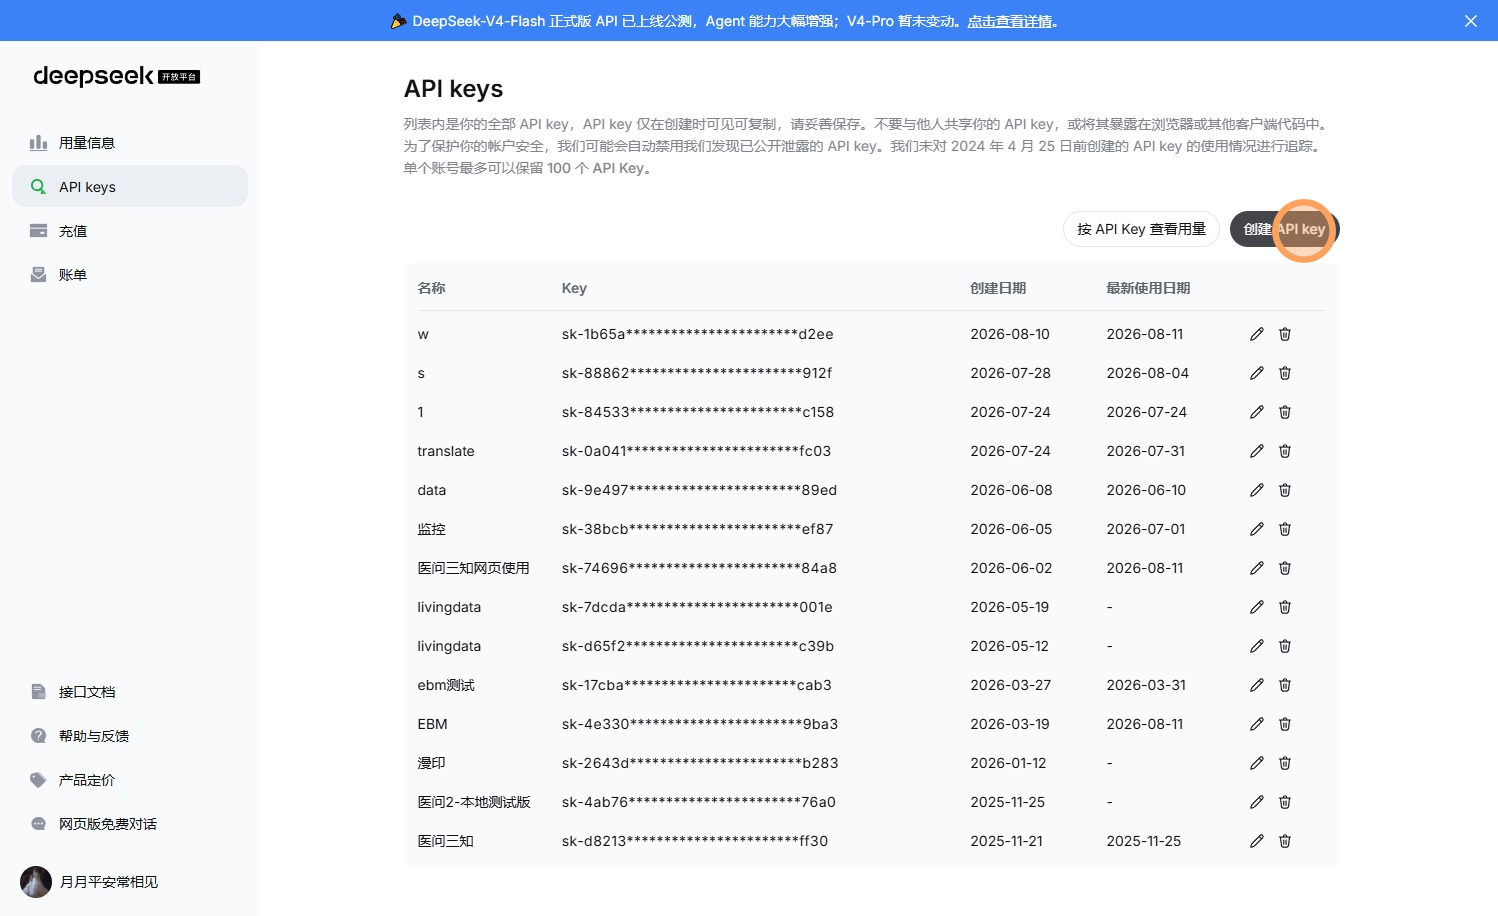Click the 名称 column header
Image resolution: width=1498 pixels, height=916 pixels.
tap(432, 288)
